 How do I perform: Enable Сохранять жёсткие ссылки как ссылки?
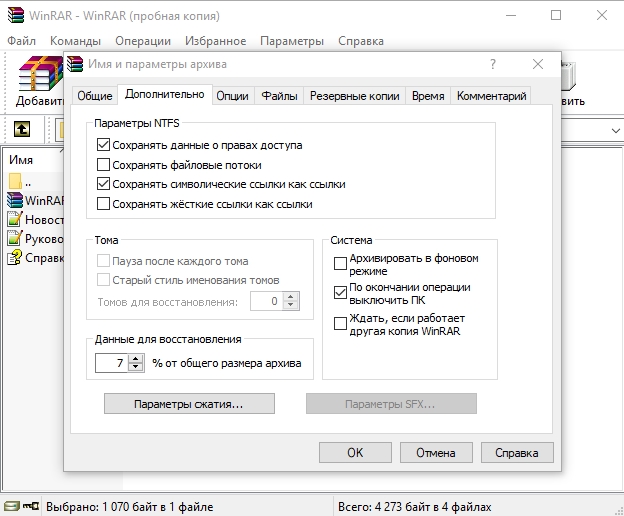[x=103, y=204]
